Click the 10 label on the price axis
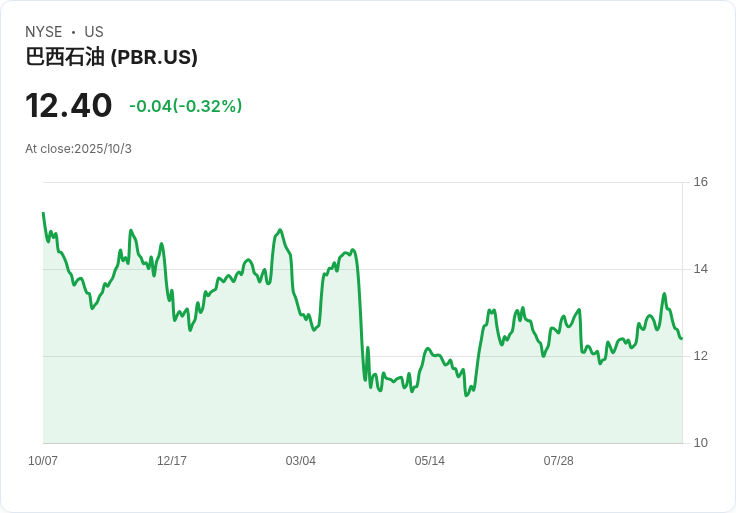736x513 pixels. (700, 443)
